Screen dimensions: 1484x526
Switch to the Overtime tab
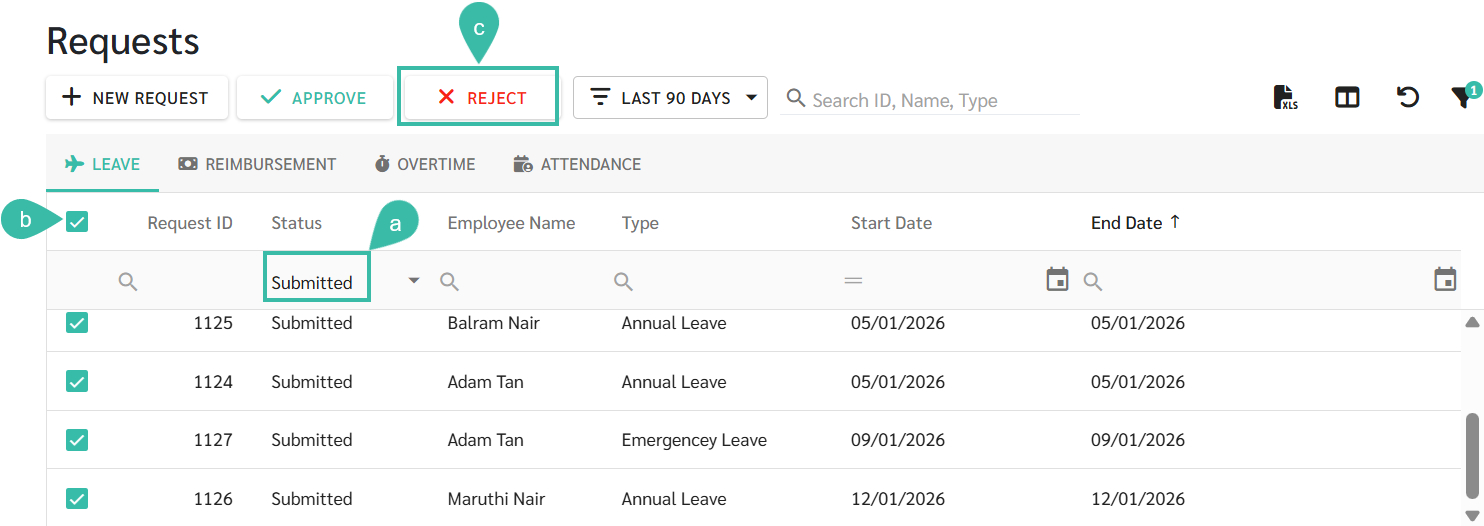[425, 164]
